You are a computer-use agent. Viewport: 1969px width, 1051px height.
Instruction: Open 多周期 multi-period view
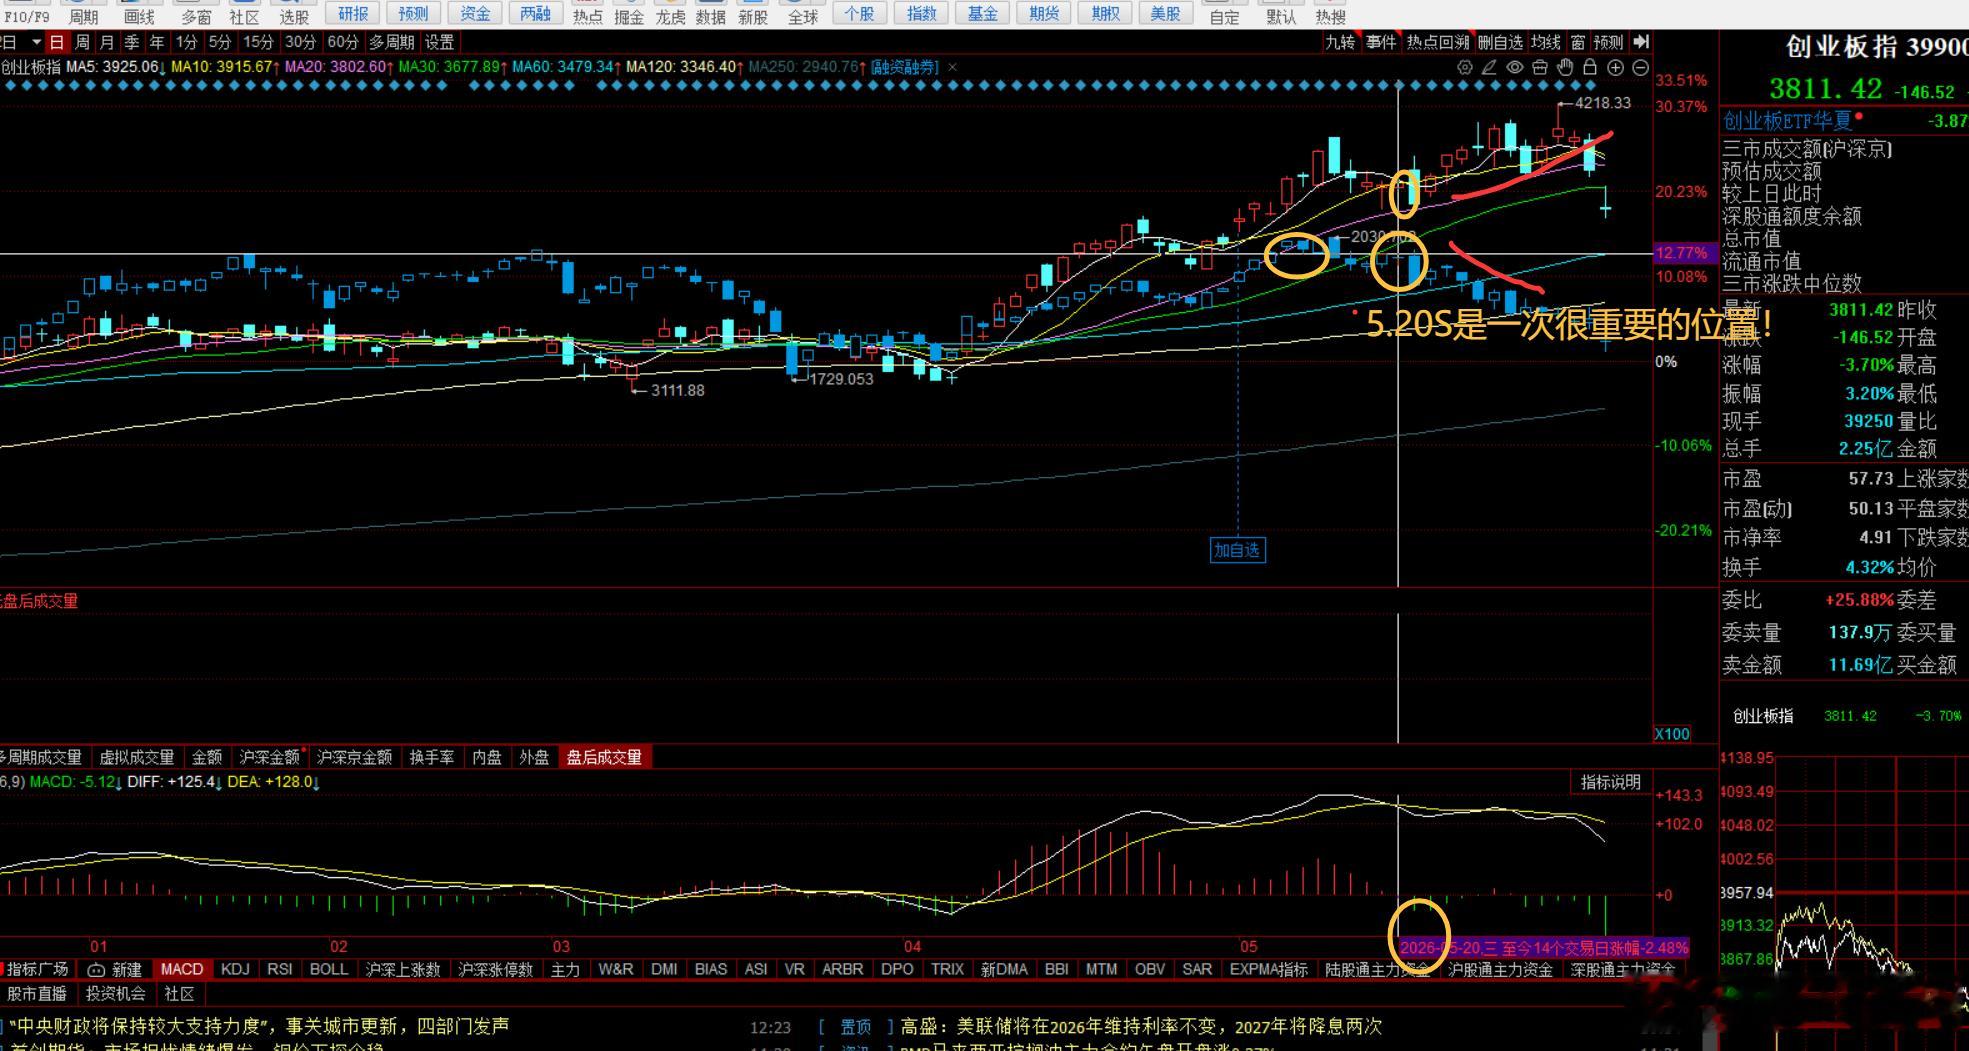point(391,42)
